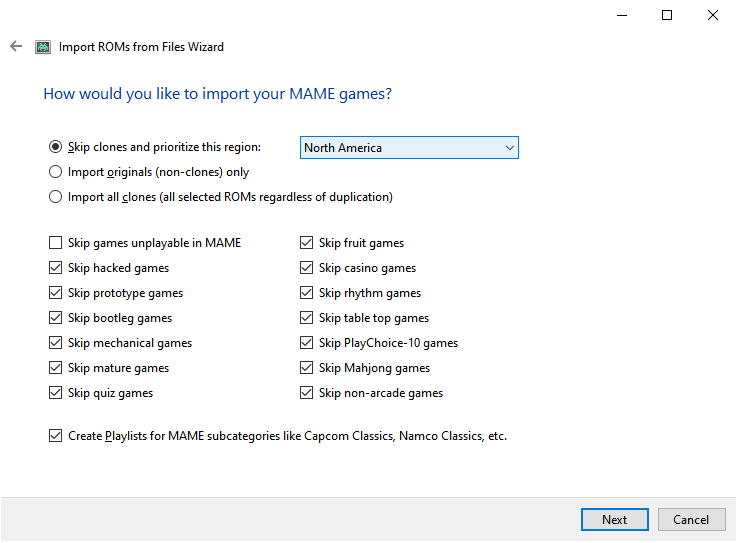Select Import originals (non-clones) only
The width and height of the screenshot is (737, 543).
[x=55, y=172]
